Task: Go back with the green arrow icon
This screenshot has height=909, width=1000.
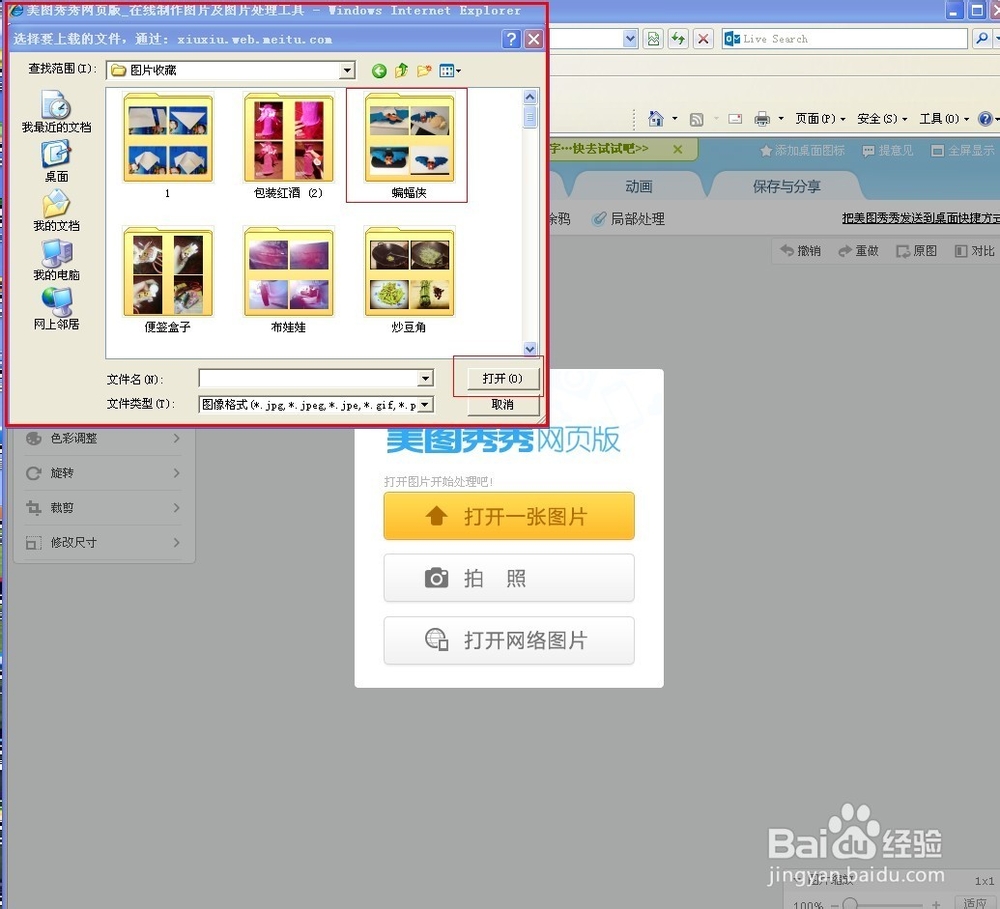Action: tap(379, 71)
